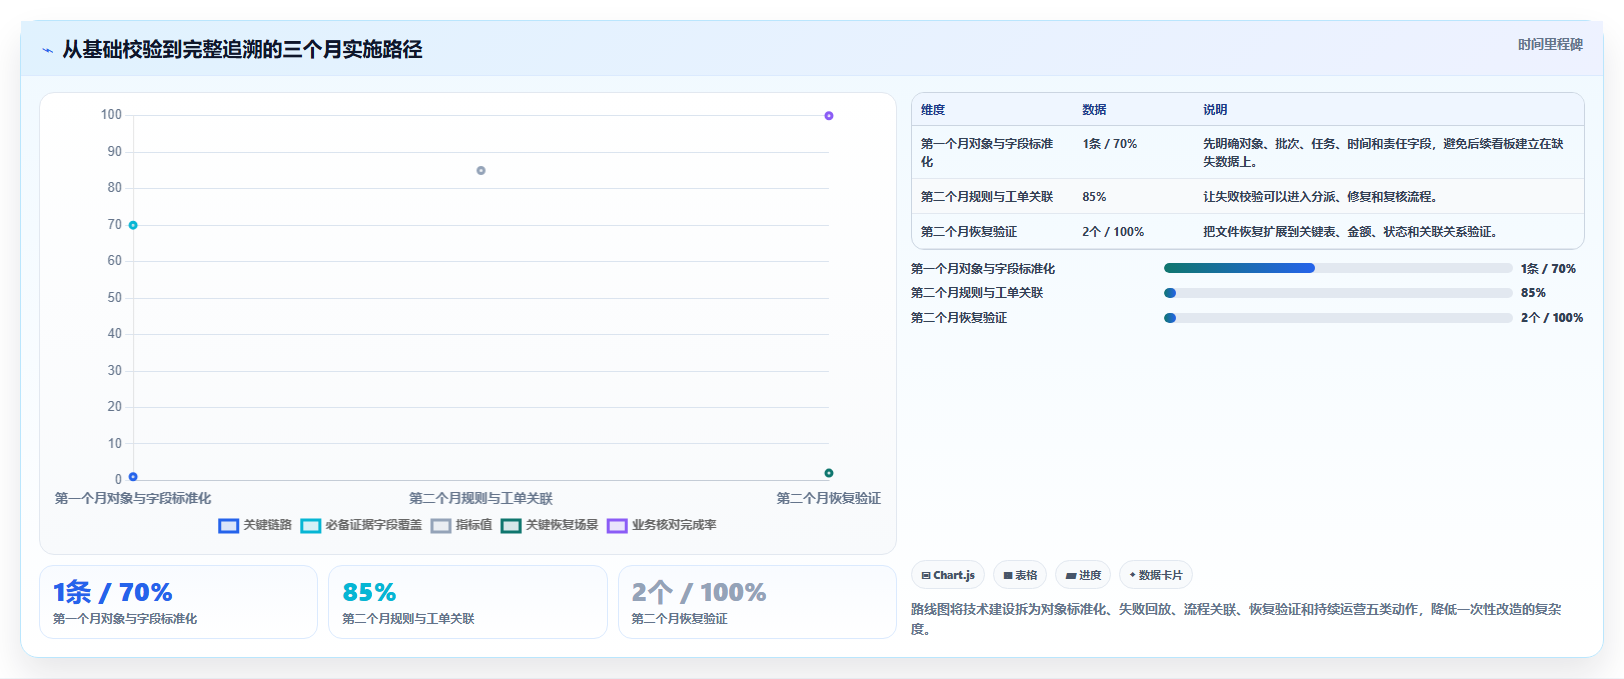Image resolution: width=1624 pixels, height=679 pixels.
Task: Click y-axis tick value 50
Action: (115, 298)
